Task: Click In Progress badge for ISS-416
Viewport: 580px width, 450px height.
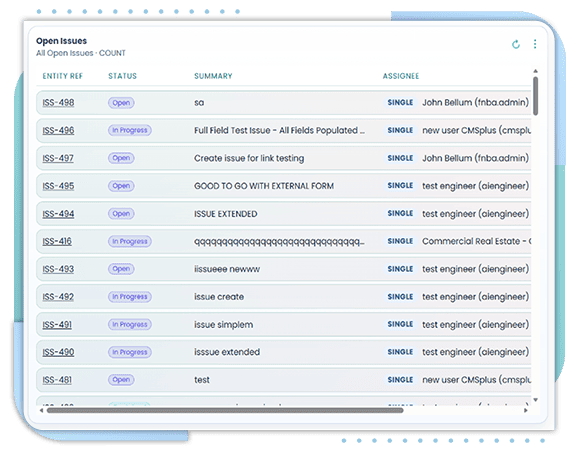Action: (130, 241)
